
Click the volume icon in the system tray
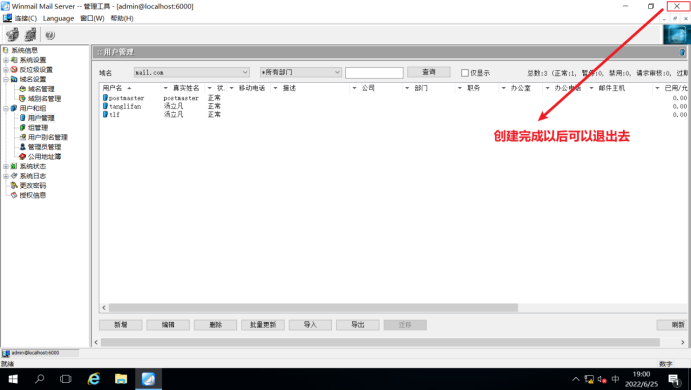pyautogui.click(x=602, y=379)
